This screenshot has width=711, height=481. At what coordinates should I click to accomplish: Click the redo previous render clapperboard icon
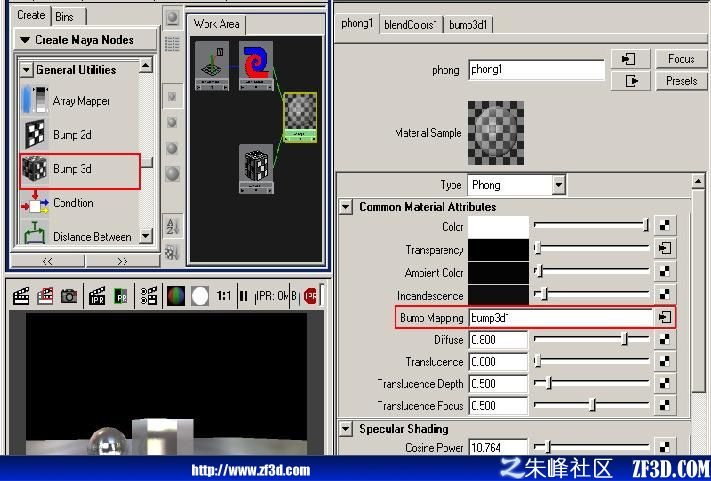[21, 296]
